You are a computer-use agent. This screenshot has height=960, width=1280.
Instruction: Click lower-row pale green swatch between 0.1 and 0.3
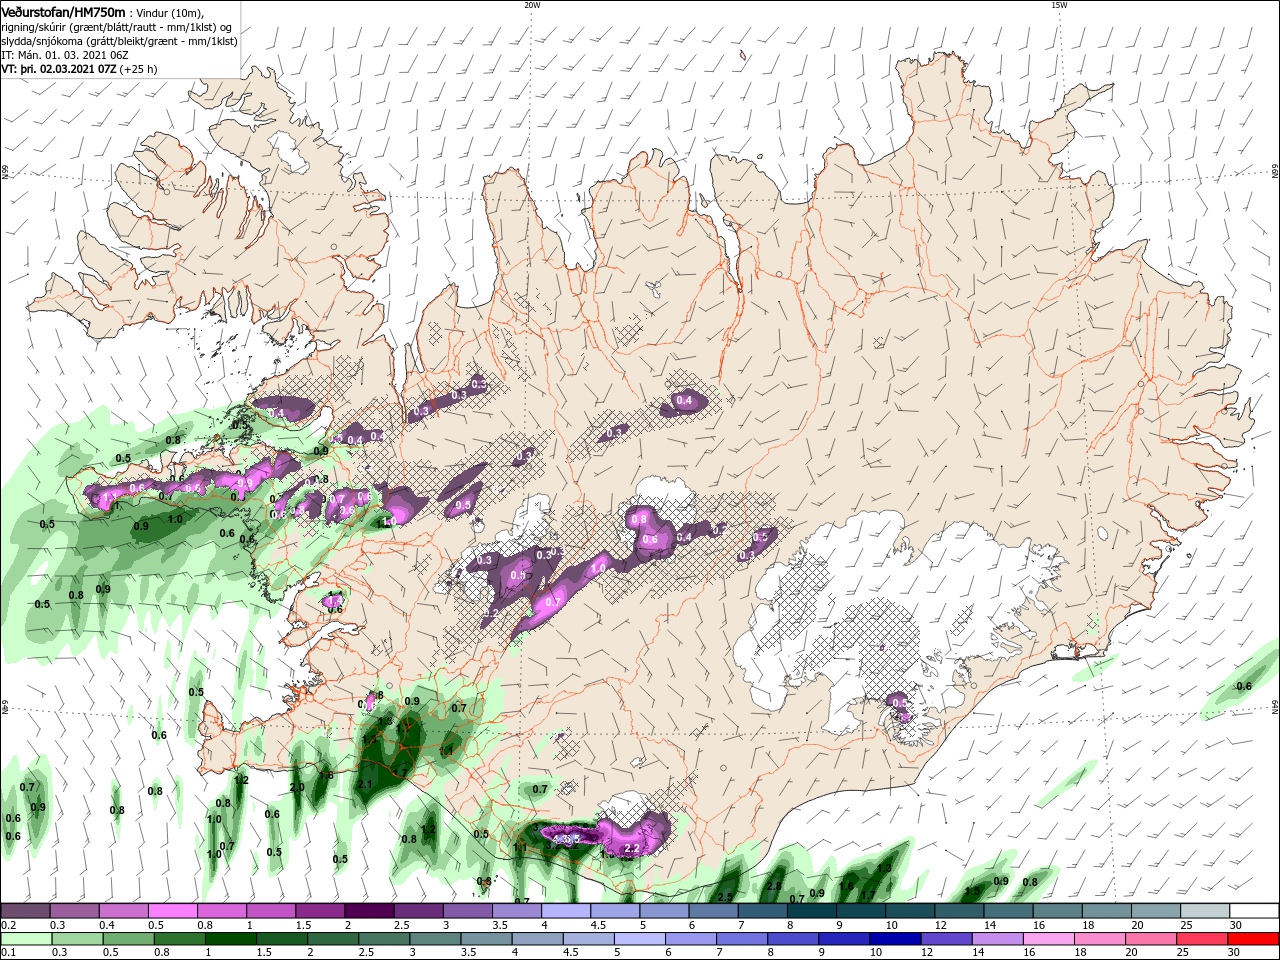pyautogui.click(x=26, y=939)
